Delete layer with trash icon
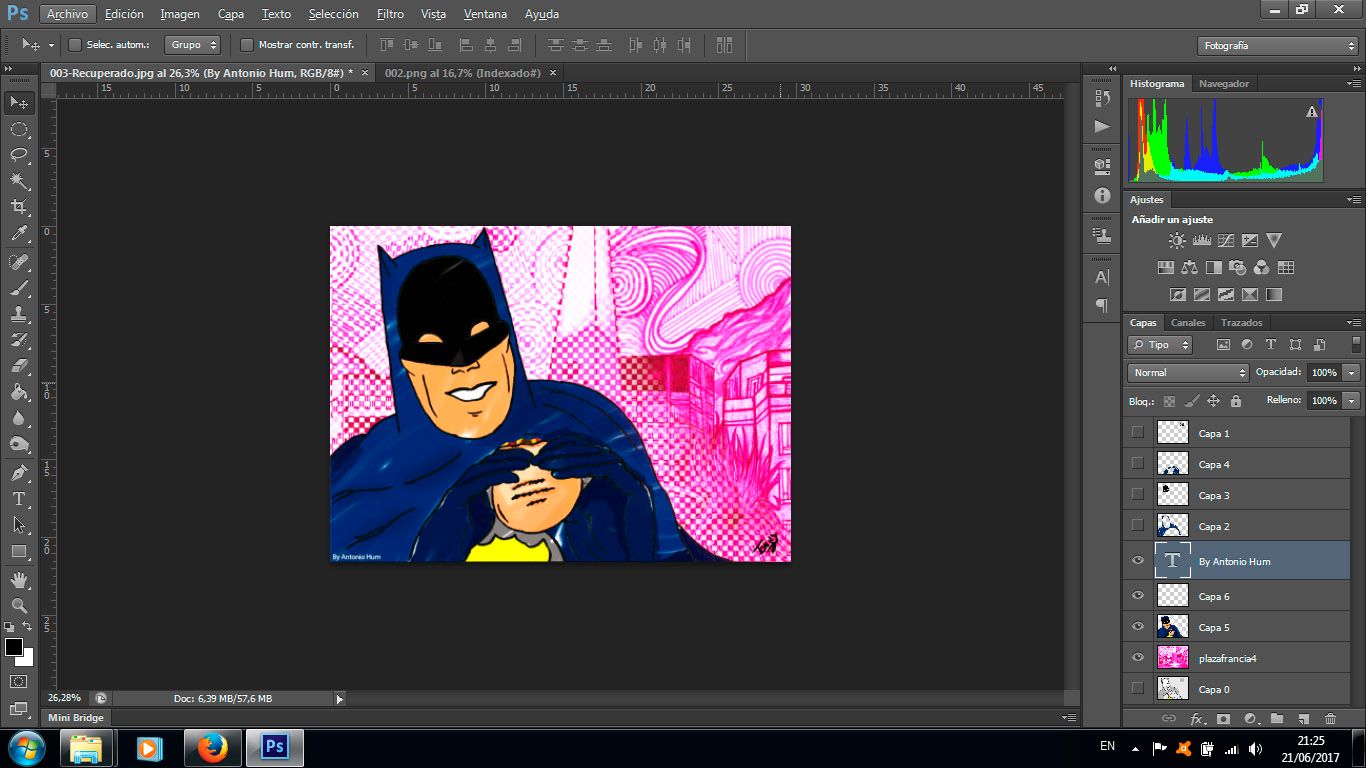Screen dimensions: 1366x768 pos(1330,719)
